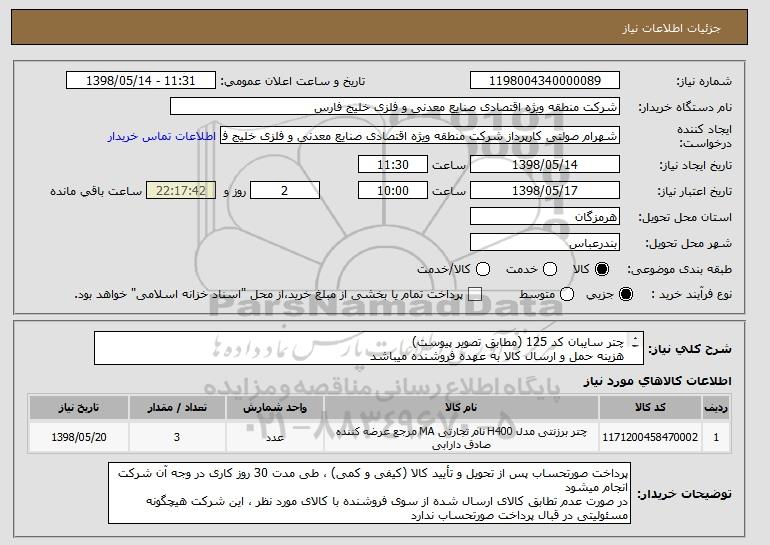Screen dimensions: 770x545
Task: Click the validity time field 10:00
Action: (393, 191)
